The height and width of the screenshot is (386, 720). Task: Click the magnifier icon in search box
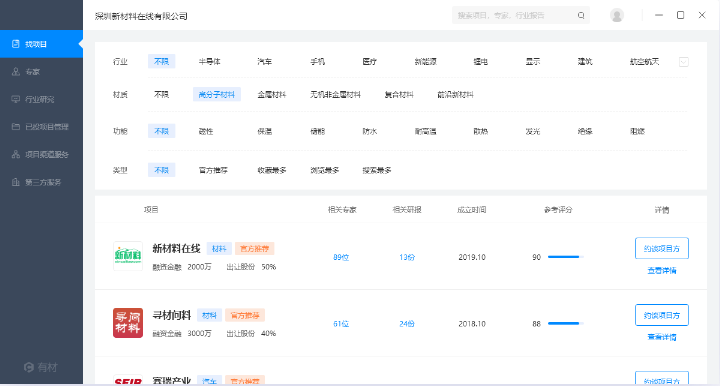pos(581,16)
